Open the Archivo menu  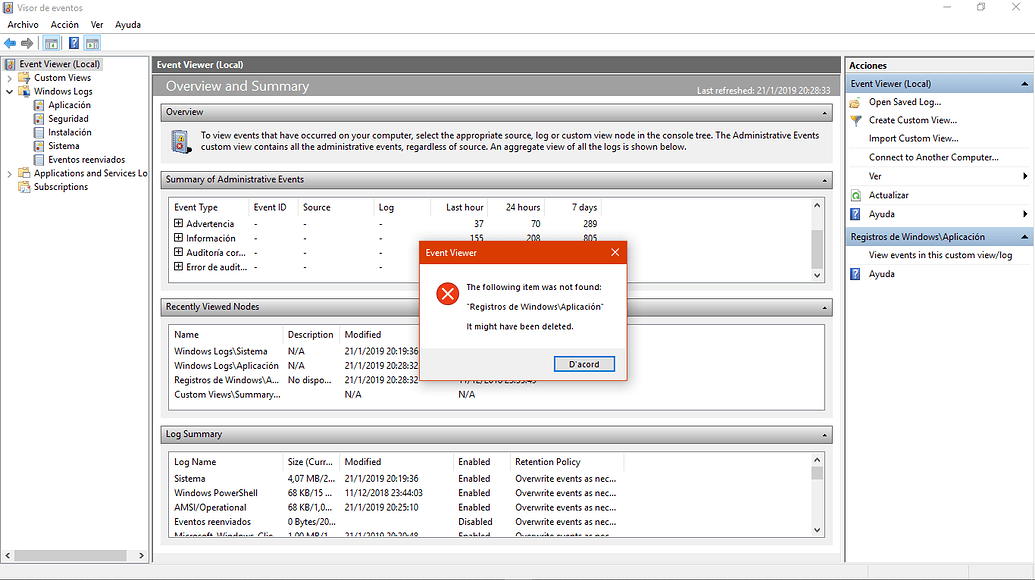tap(23, 24)
